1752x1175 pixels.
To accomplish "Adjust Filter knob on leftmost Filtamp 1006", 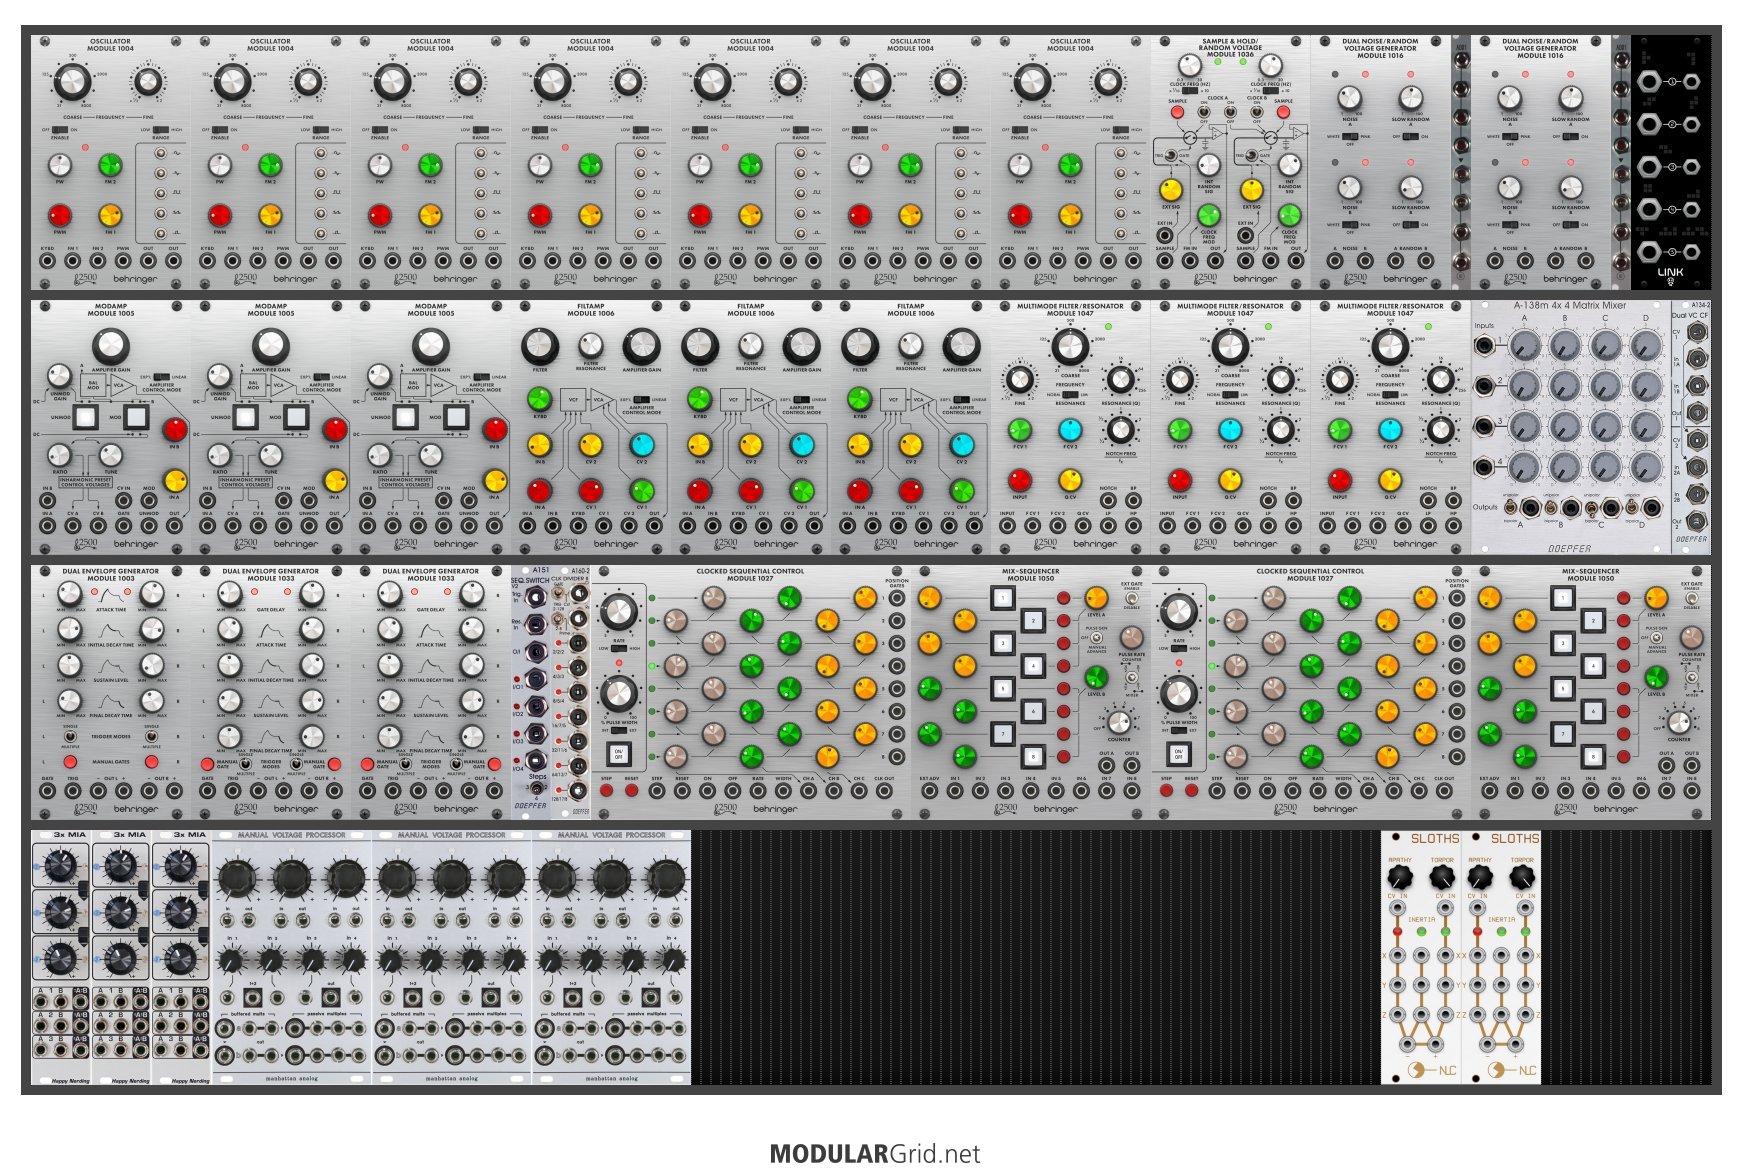I will 539,346.
